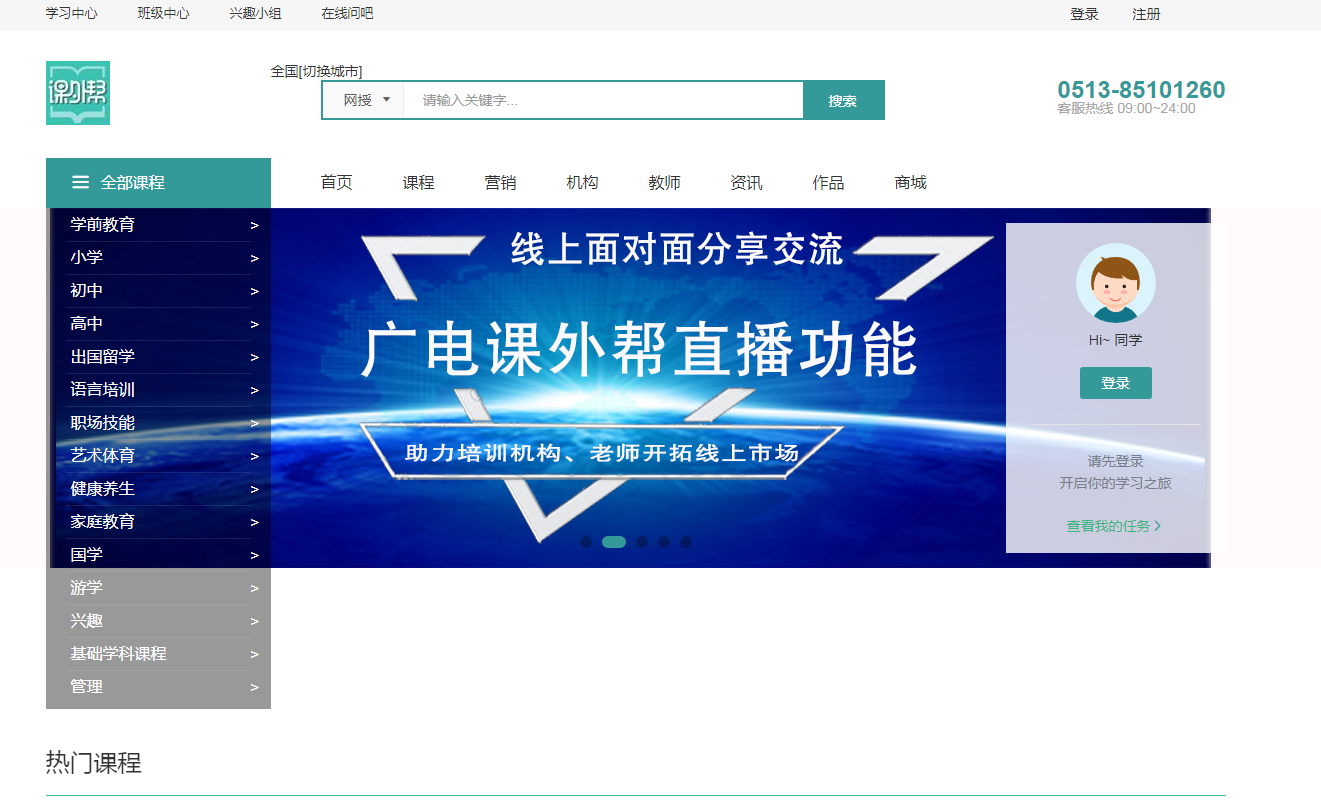Click the 登录 button in user panel
1321x809 pixels.
(1115, 383)
